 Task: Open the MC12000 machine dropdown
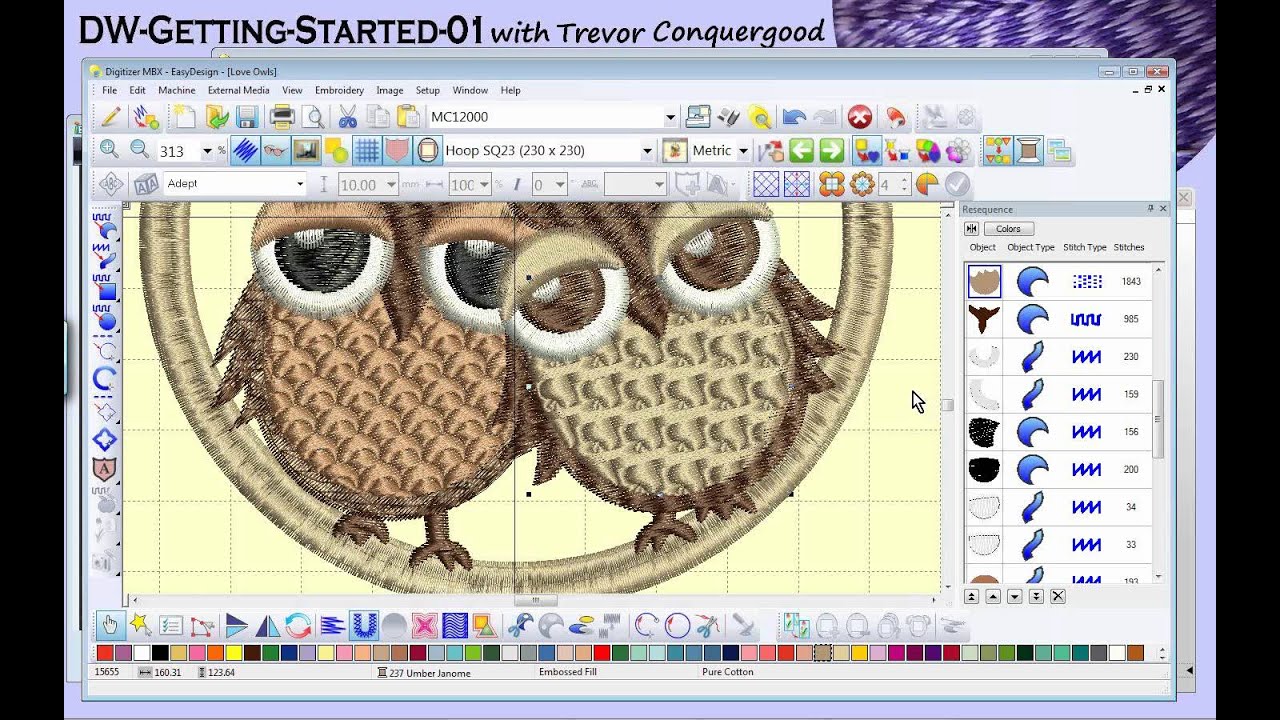(671, 118)
